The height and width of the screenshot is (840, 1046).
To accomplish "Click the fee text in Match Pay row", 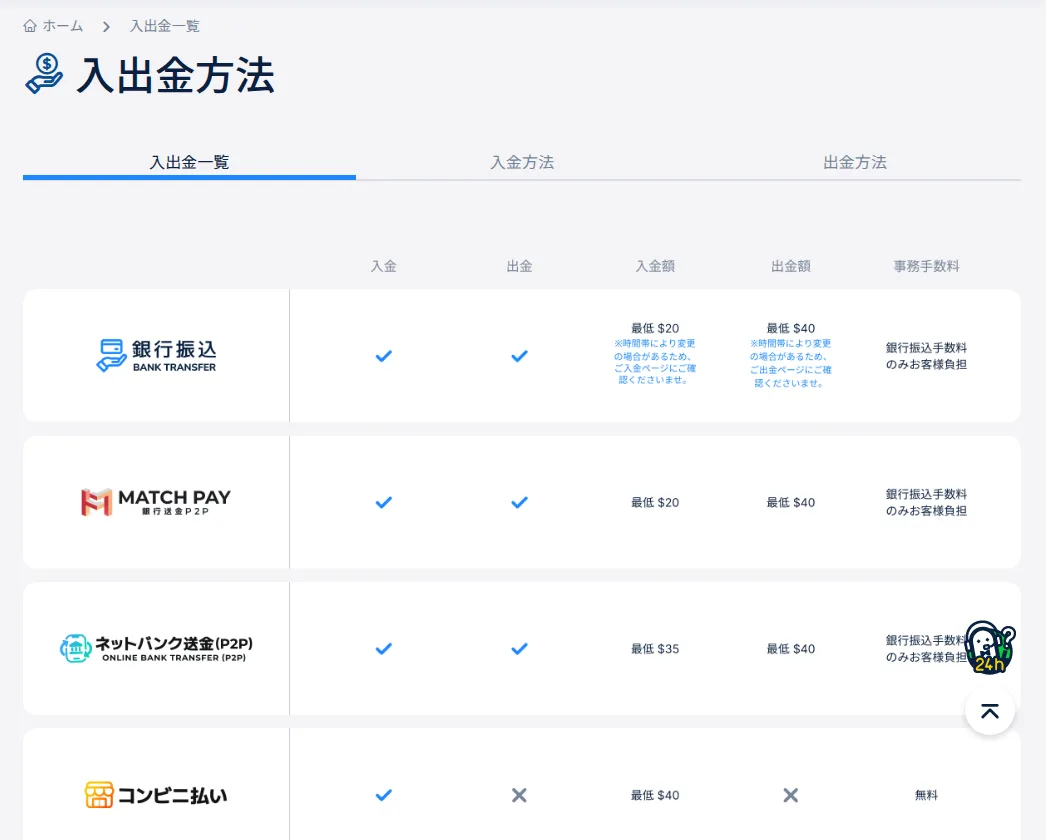I will click(927, 502).
